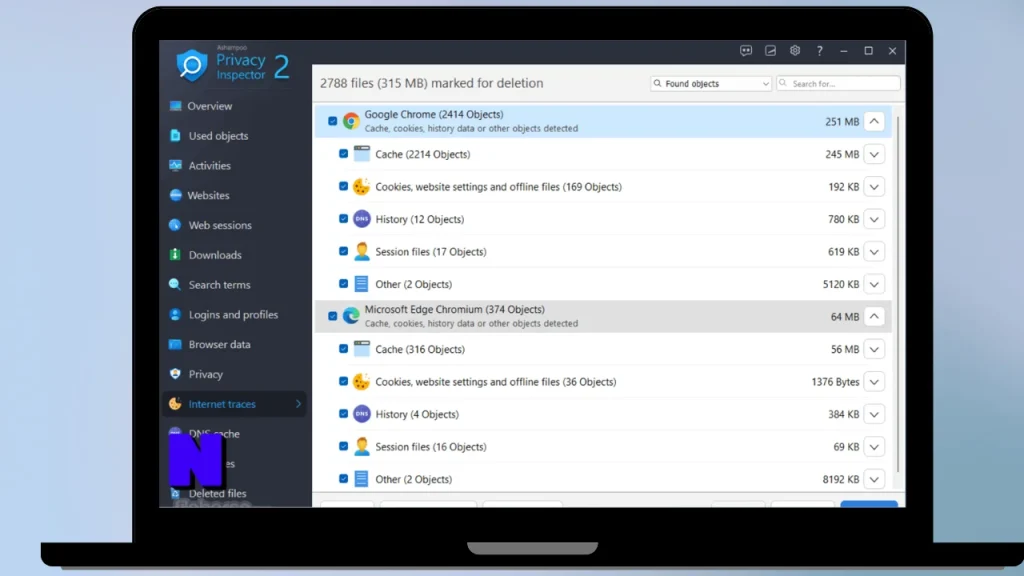This screenshot has height=576, width=1024.
Task: Click Edge Cache (316 Objects) window icon
Action: tap(362, 349)
